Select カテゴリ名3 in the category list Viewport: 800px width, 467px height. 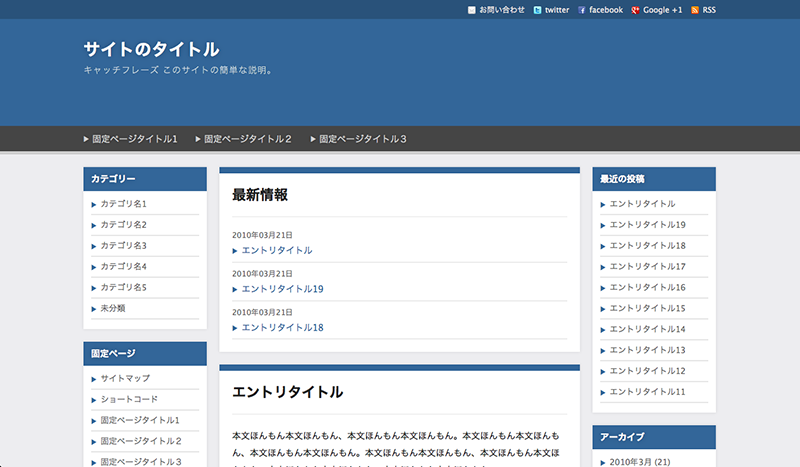pyautogui.click(x=123, y=245)
